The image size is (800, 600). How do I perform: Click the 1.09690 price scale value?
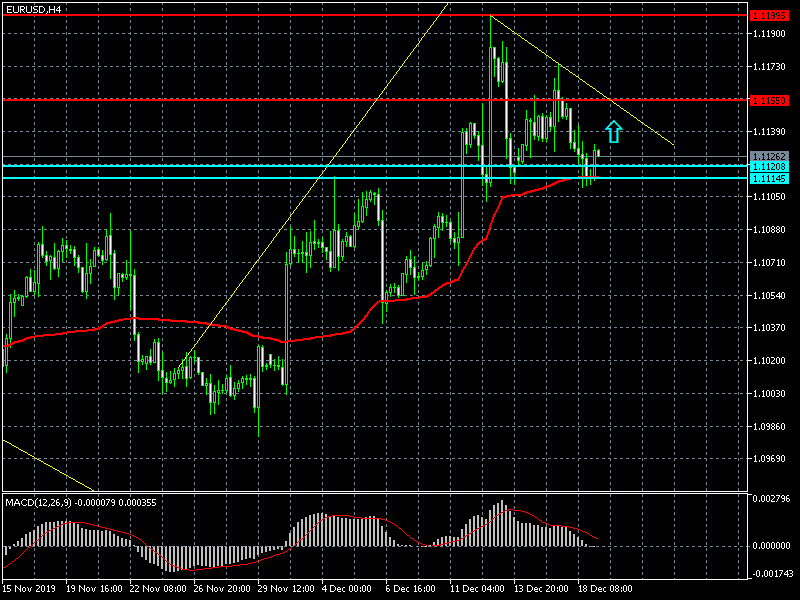click(769, 459)
